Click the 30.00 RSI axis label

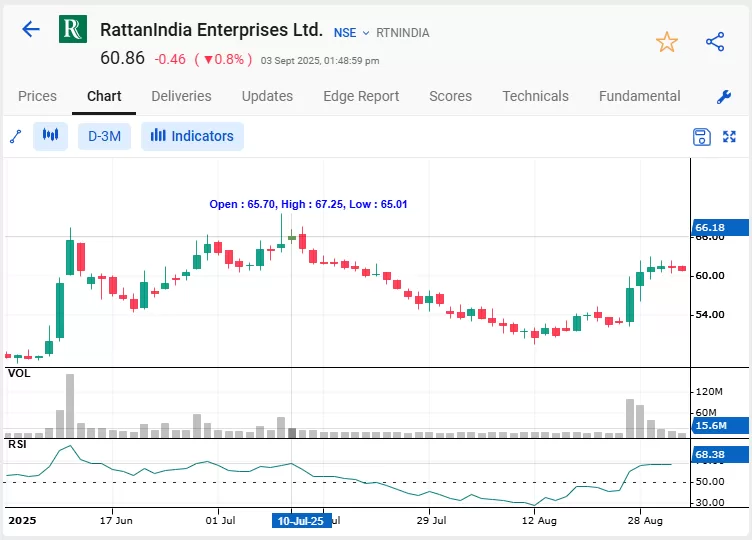710,503
